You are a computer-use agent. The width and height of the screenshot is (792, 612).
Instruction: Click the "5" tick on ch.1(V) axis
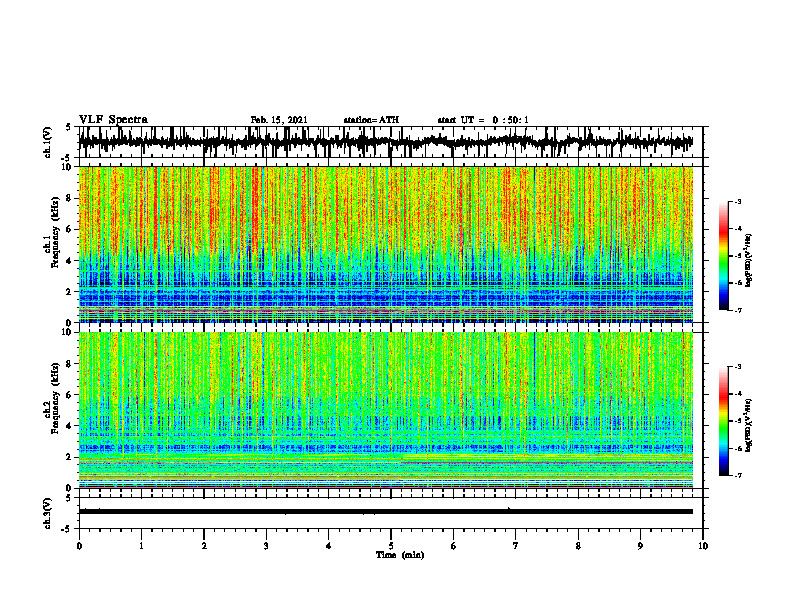click(68, 127)
